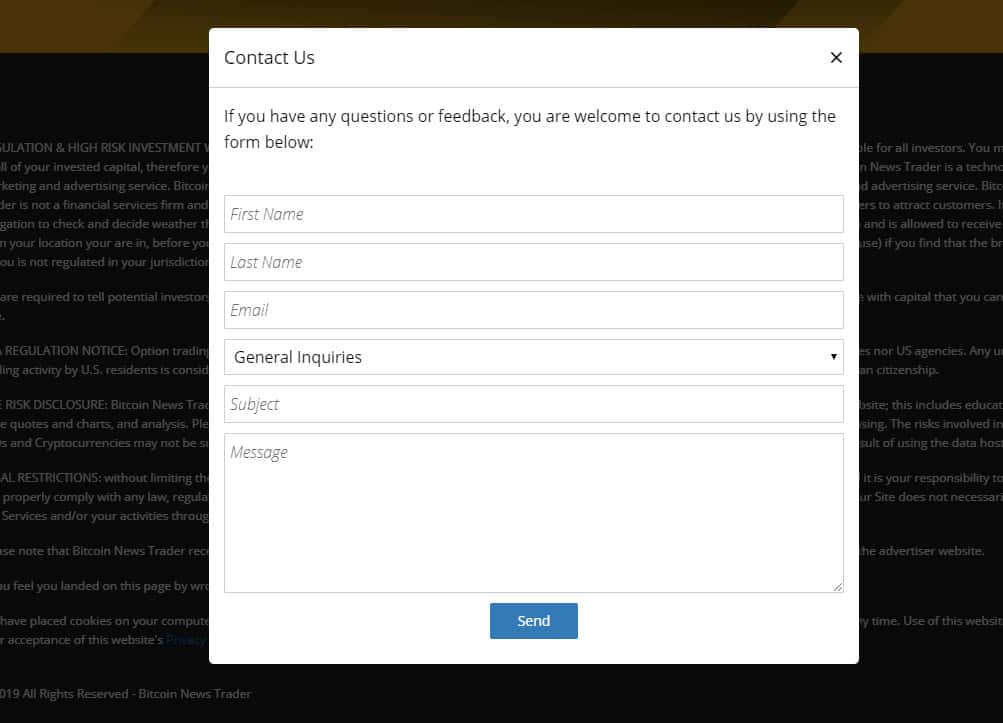Image resolution: width=1003 pixels, height=723 pixels.
Task: Focus the Last Name input
Action: (x=533, y=262)
